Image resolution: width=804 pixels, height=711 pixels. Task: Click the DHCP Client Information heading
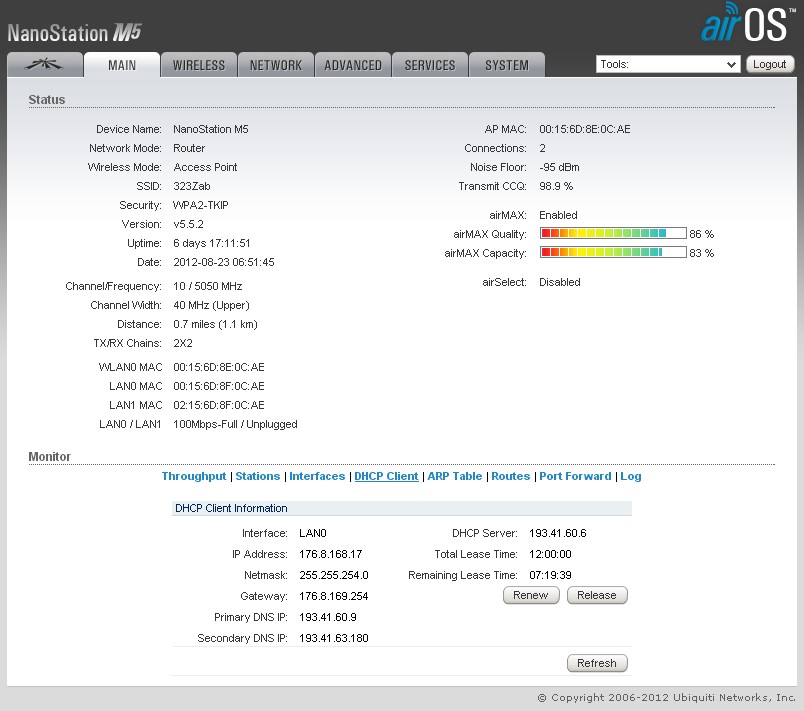(231, 508)
